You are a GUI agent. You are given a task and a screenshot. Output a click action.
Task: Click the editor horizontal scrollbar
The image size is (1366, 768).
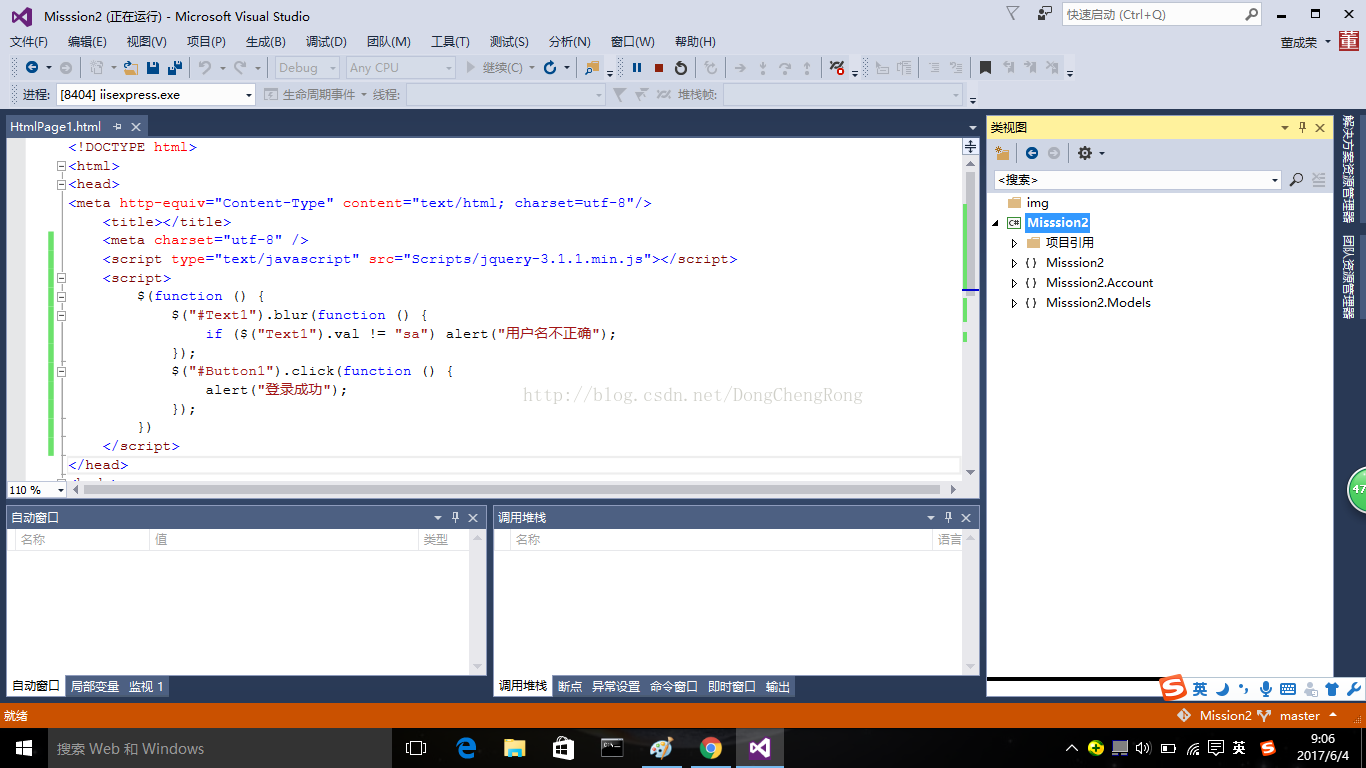point(510,490)
